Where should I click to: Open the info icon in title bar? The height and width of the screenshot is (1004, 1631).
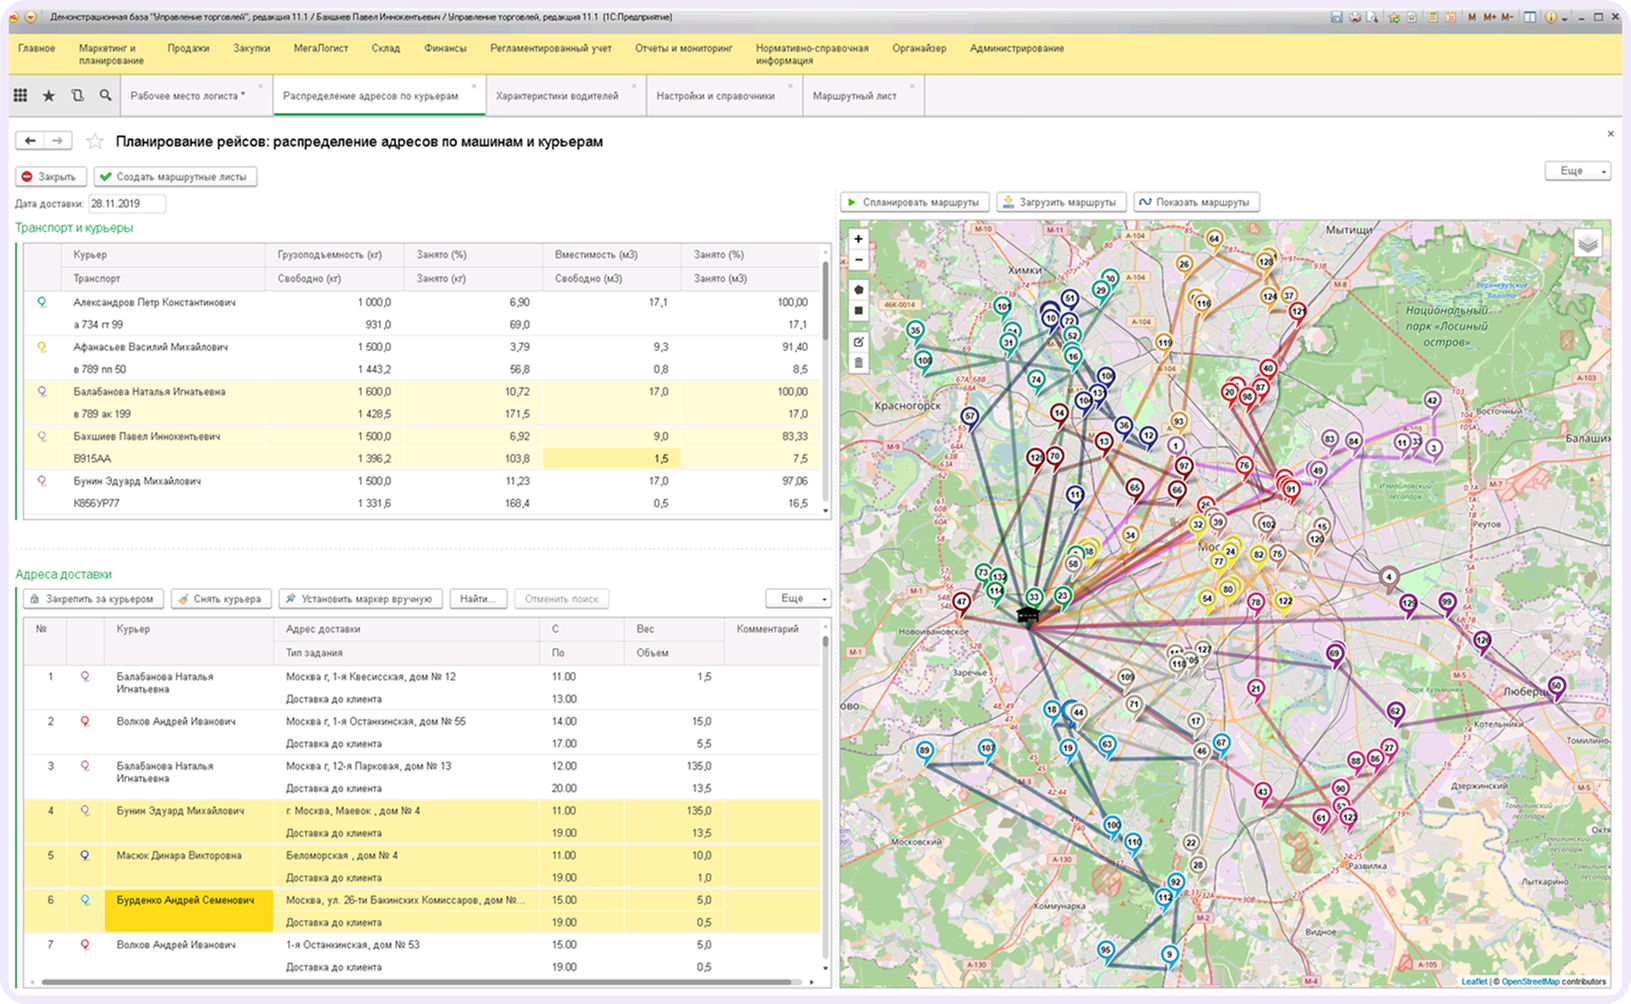point(1550,17)
